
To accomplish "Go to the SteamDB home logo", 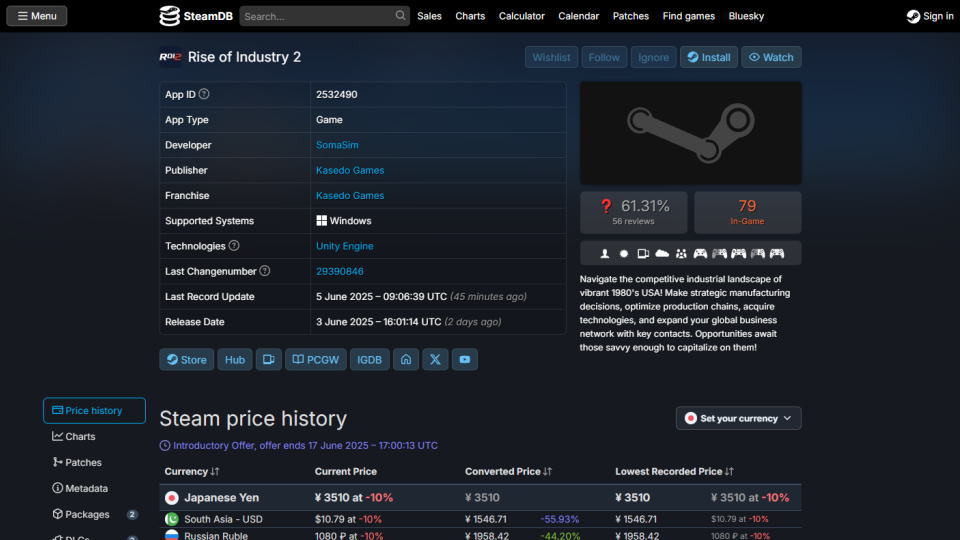I will [196, 16].
